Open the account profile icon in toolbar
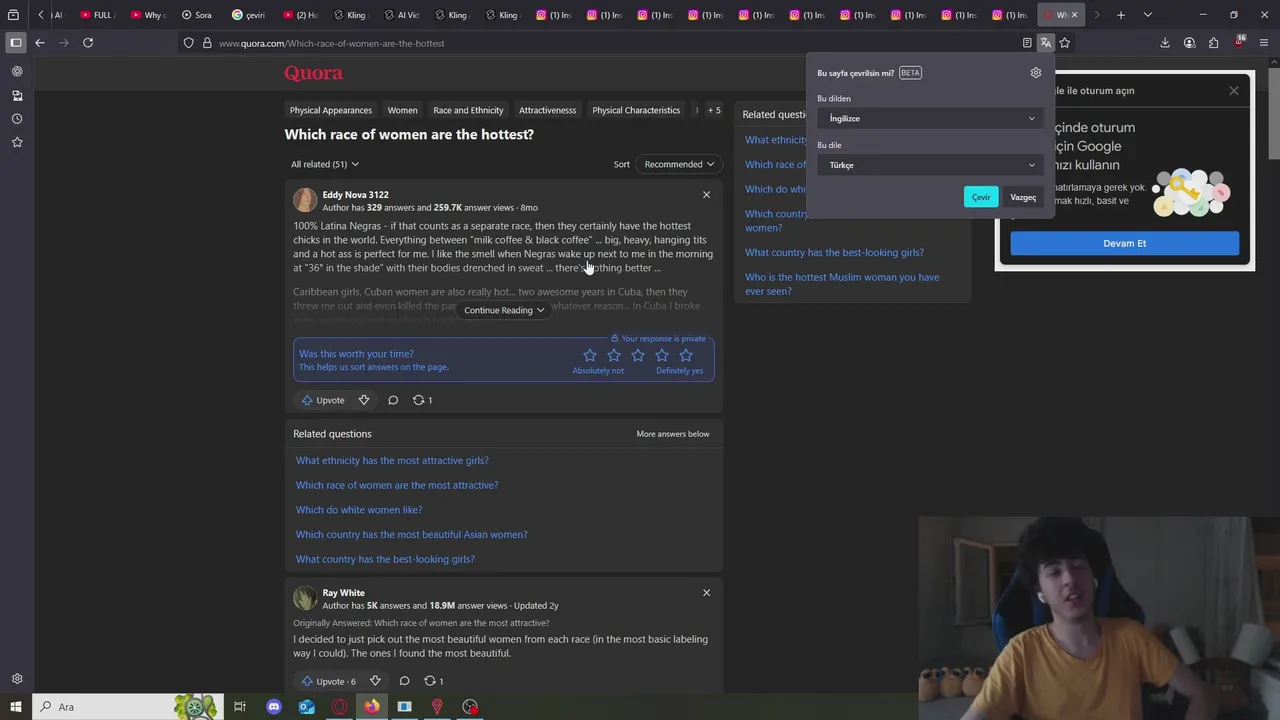The image size is (1280, 720). [x=1189, y=43]
